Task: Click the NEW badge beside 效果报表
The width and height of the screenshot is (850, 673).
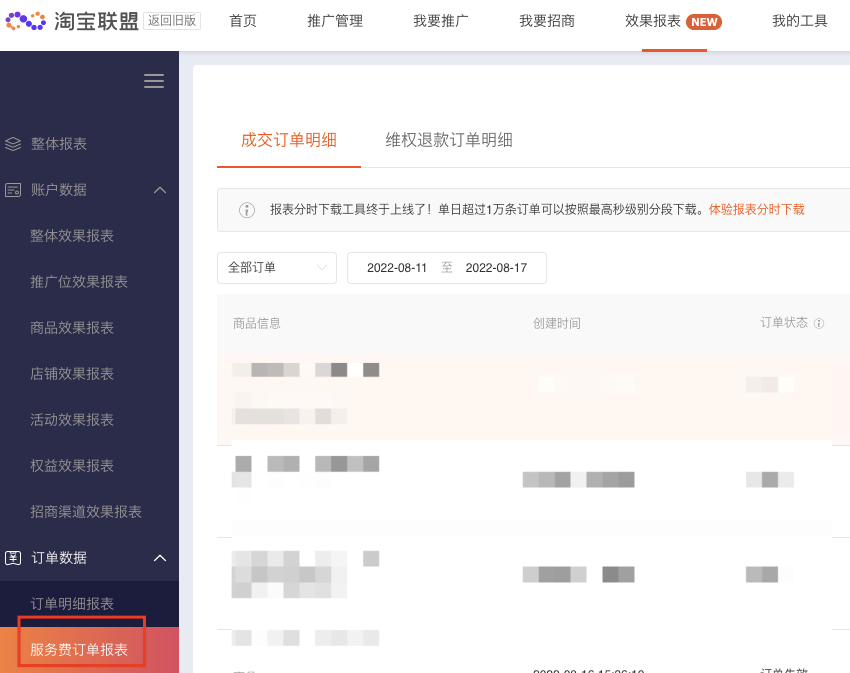Action: pyautogui.click(x=704, y=22)
